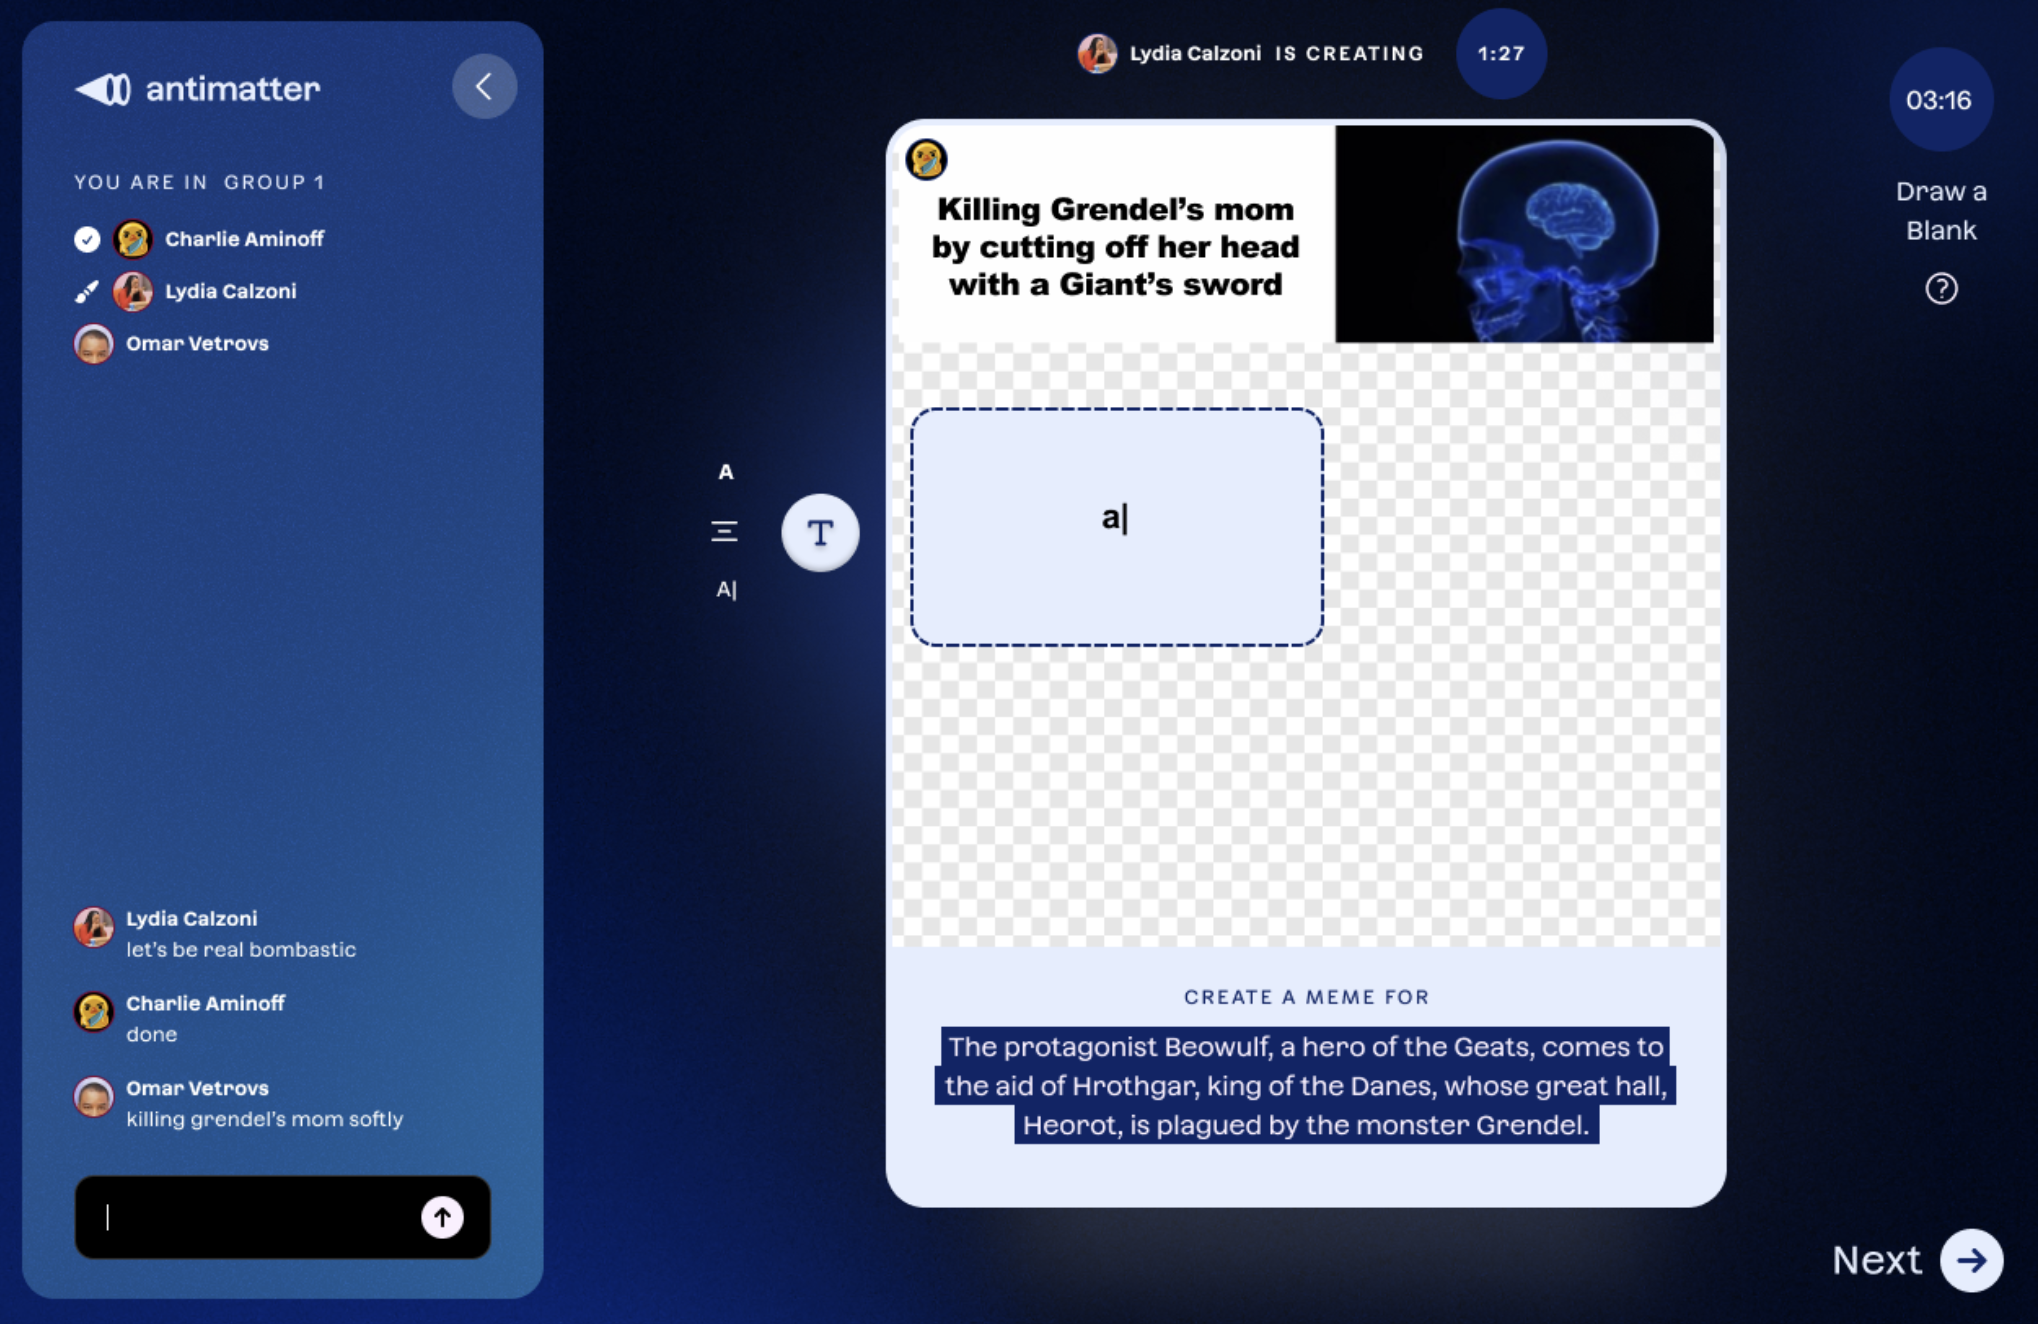Click the 03:16 round timer
Screen dimensions: 2038x1324
click(1939, 100)
